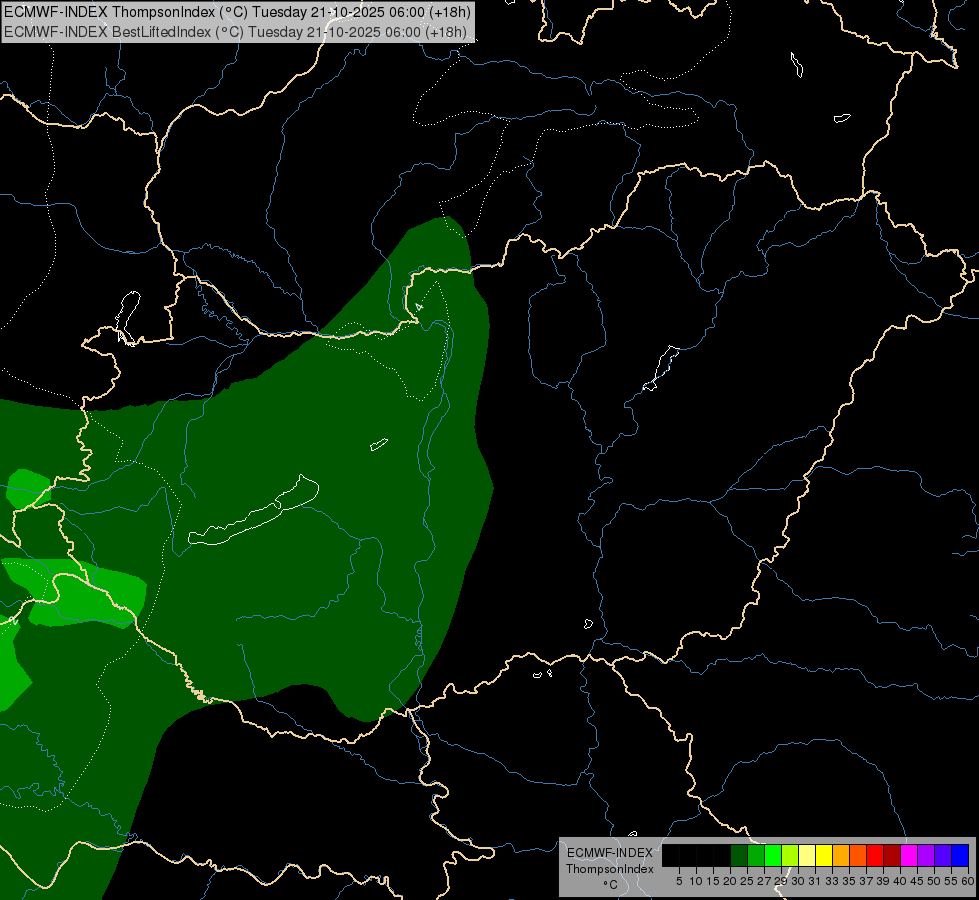
Task: Click the legend scale value 10
Action: (x=696, y=881)
